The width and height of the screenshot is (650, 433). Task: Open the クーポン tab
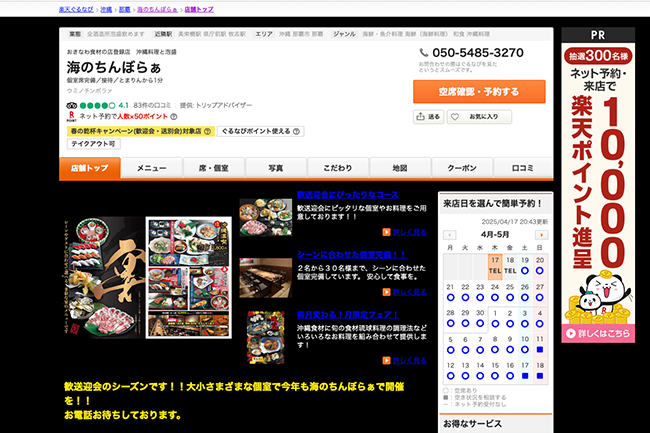(461, 168)
